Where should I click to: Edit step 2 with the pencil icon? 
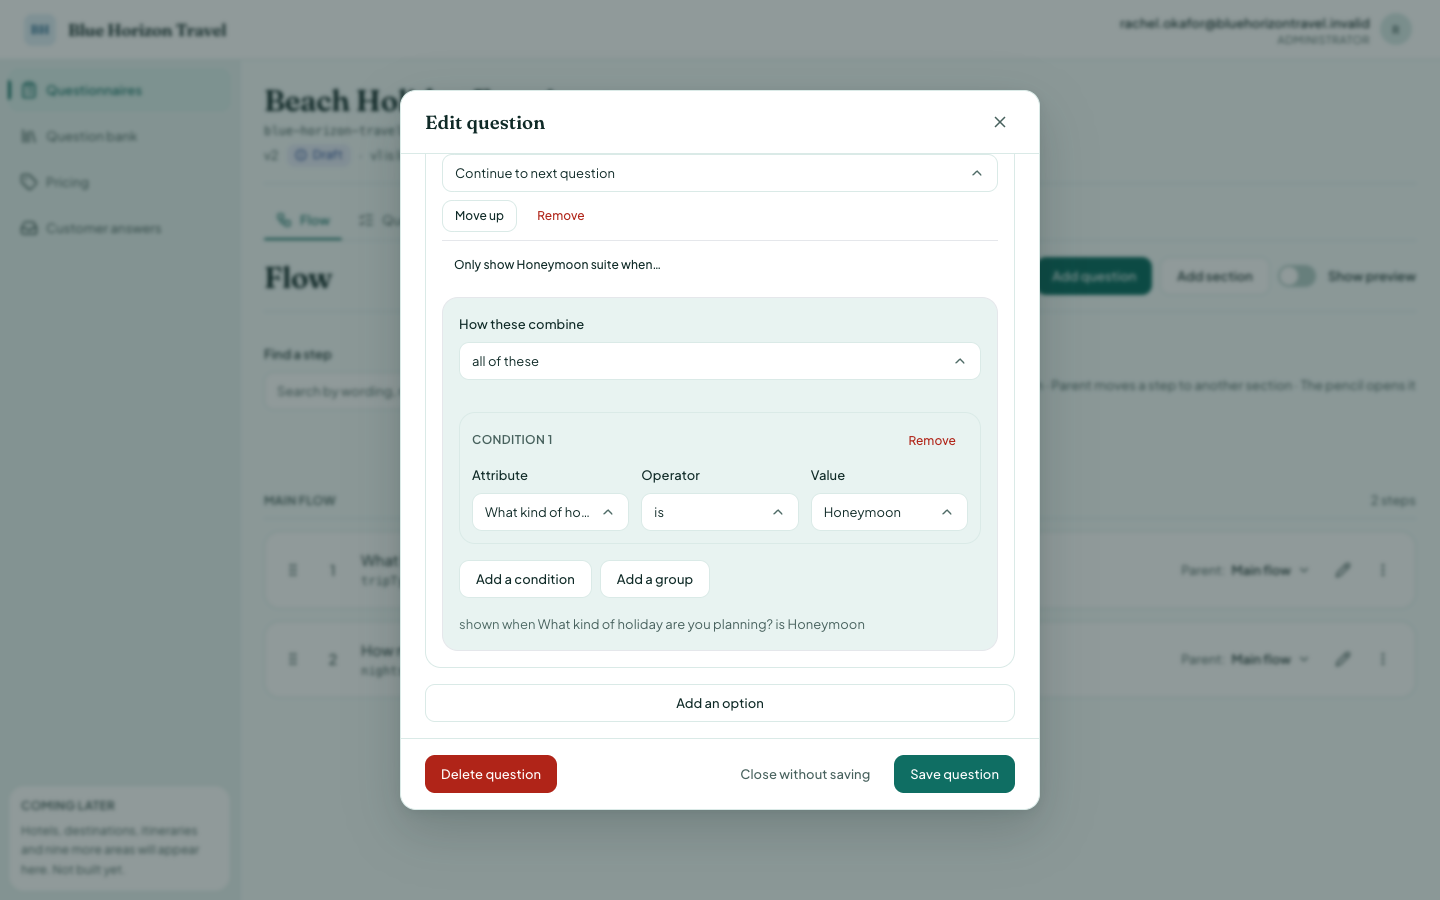(1343, 659)
